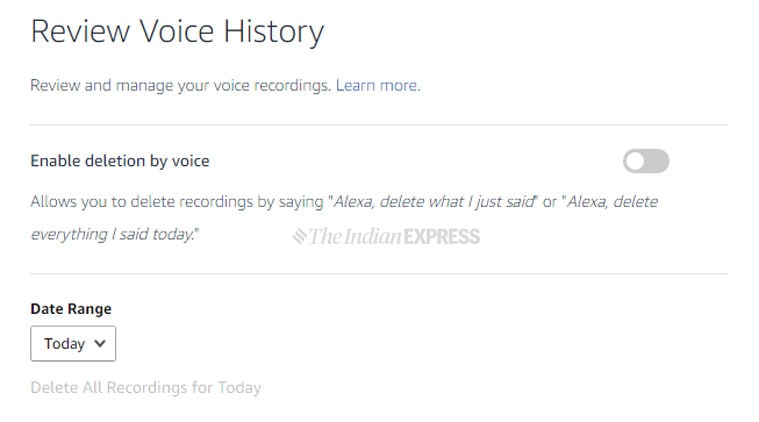Viewport: 759px width, 422px height.
Task: Click the white knob of the deletion switch
Action: coord(636,161)
